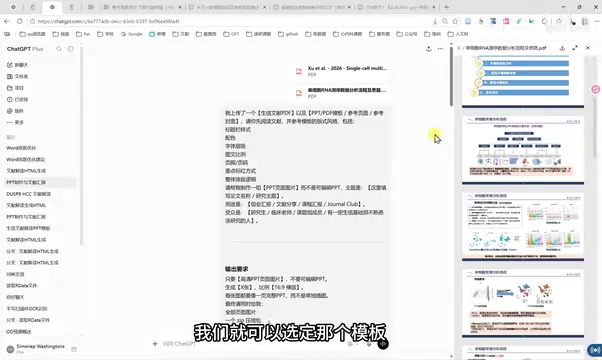Close the PDF preview panel

pos(588,48)
